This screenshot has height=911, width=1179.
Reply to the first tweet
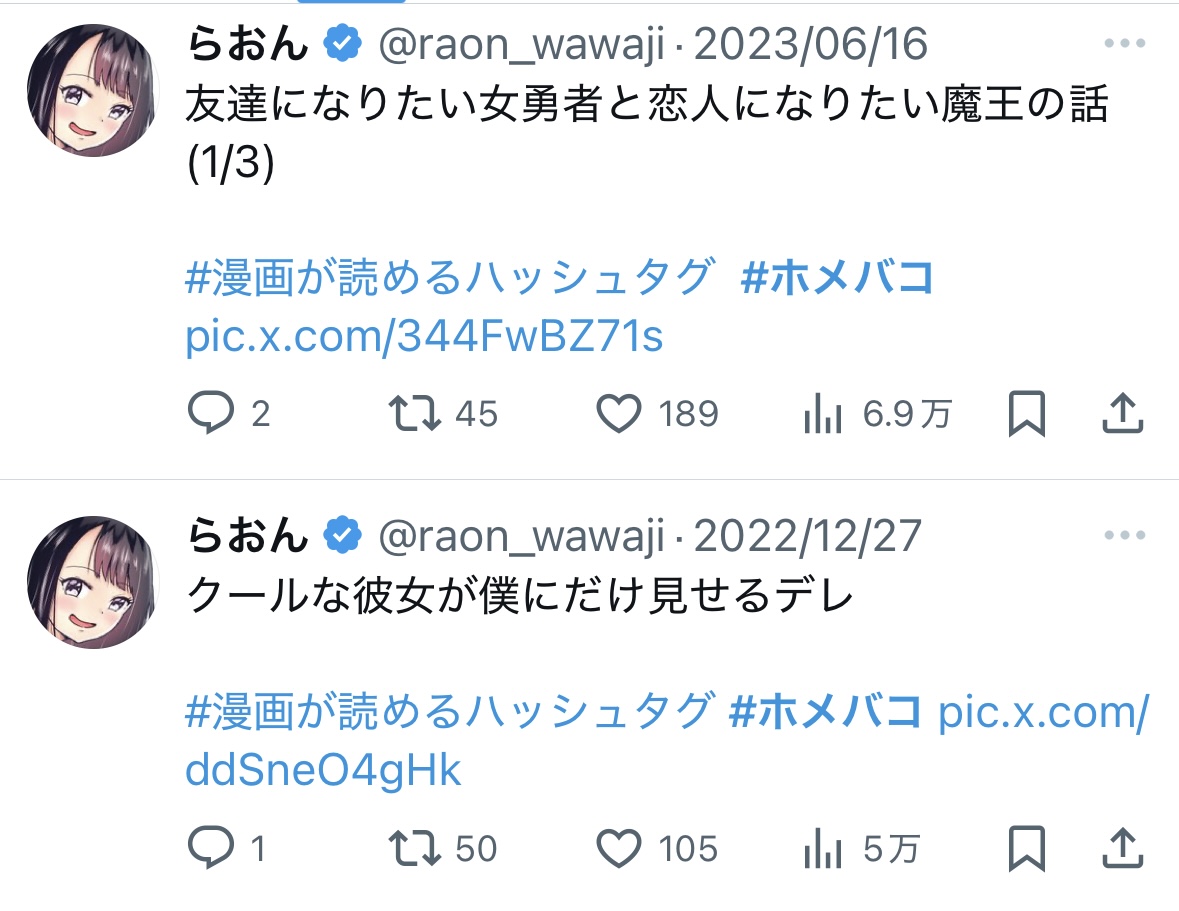click(x=210, y=413)
